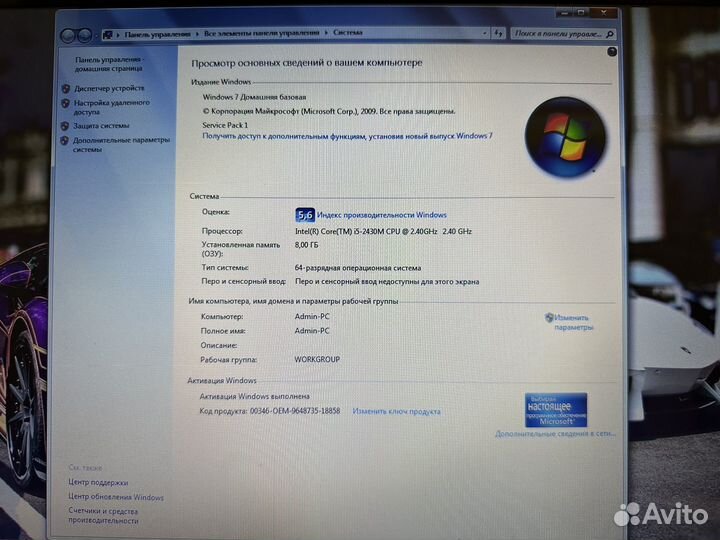
Task: Click the WORKGROUP value
Action: 317,360
